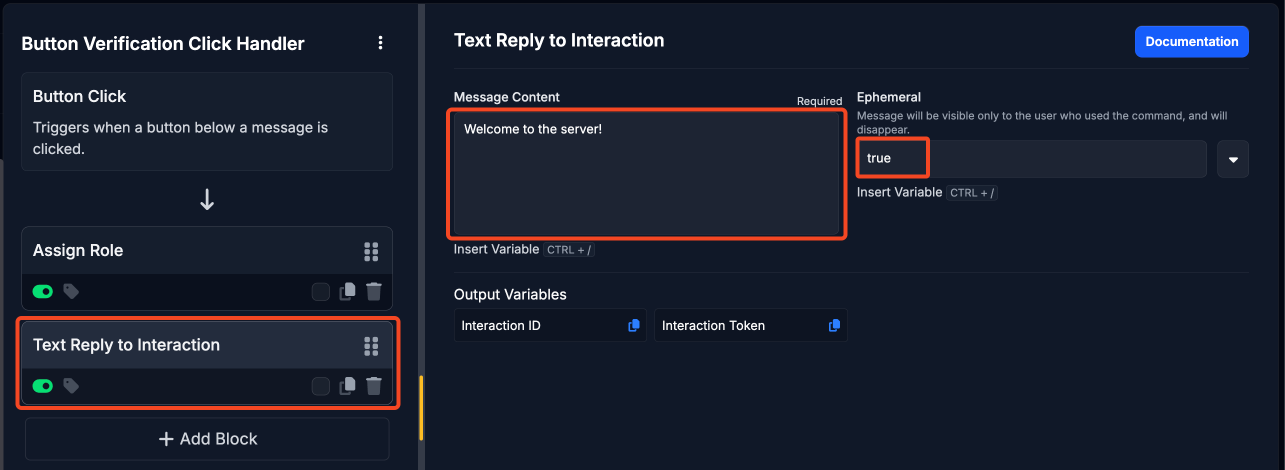Click into the Message Content text area

(647, 174)
